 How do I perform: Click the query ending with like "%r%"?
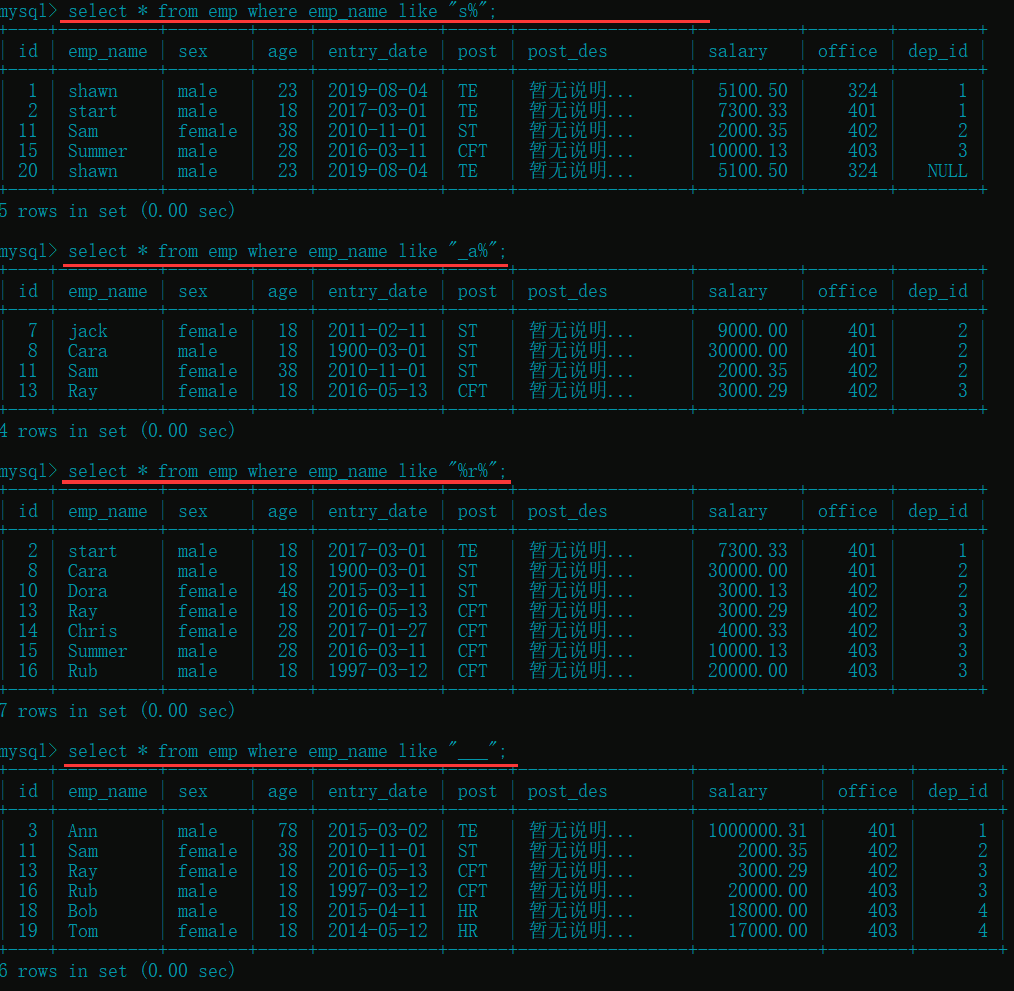[x=287, y=471]
